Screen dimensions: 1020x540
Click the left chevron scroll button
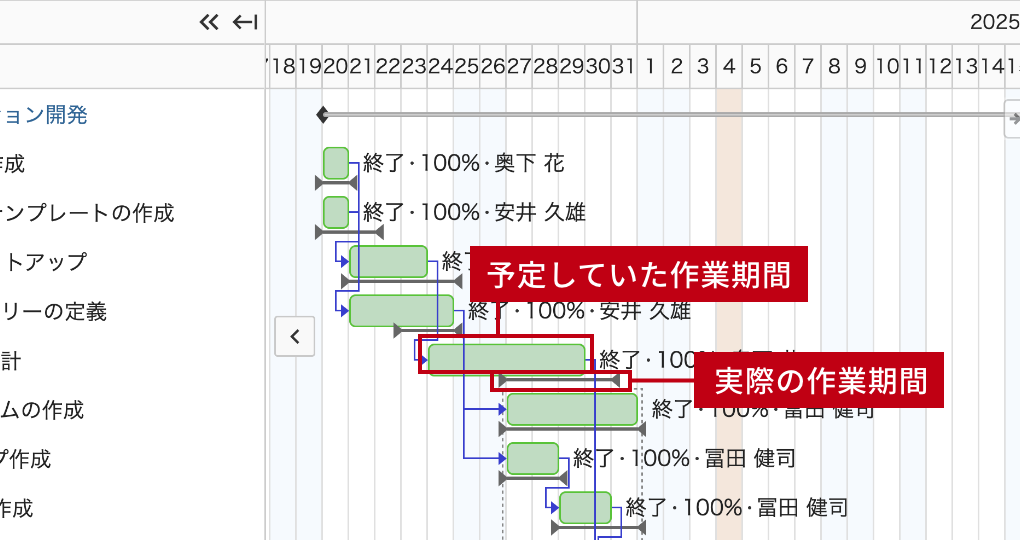[x=295, y=336]
